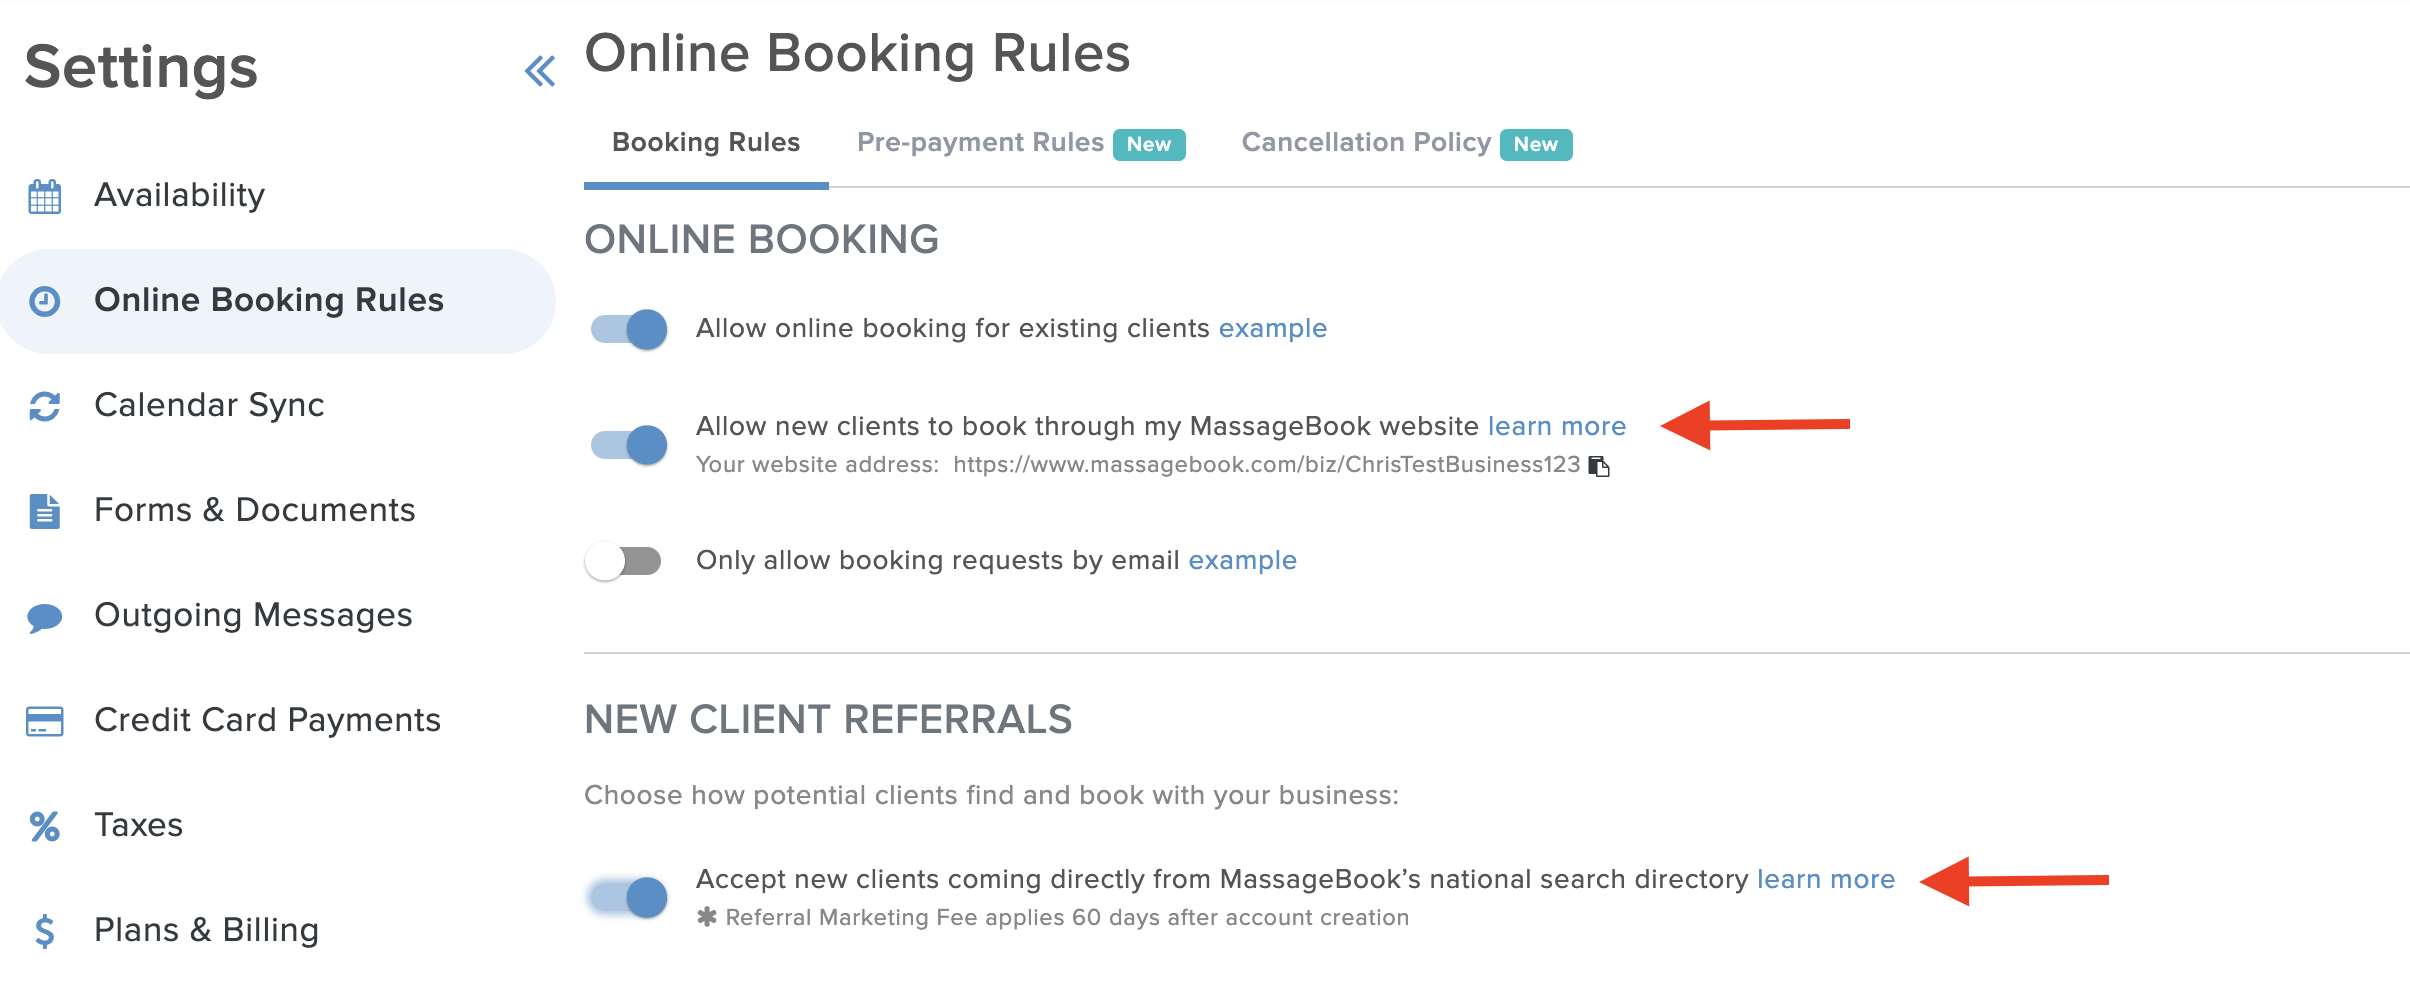Click the massagebook.com/biz/ChrisTestBusiness123 address
The image size is (2410, 982).
(1267, 464)
